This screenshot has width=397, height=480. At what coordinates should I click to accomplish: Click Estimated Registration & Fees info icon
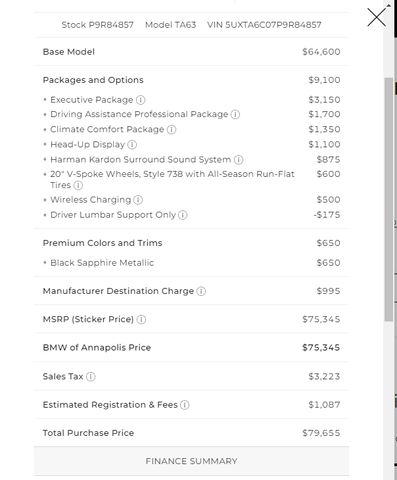coord(185,405)
